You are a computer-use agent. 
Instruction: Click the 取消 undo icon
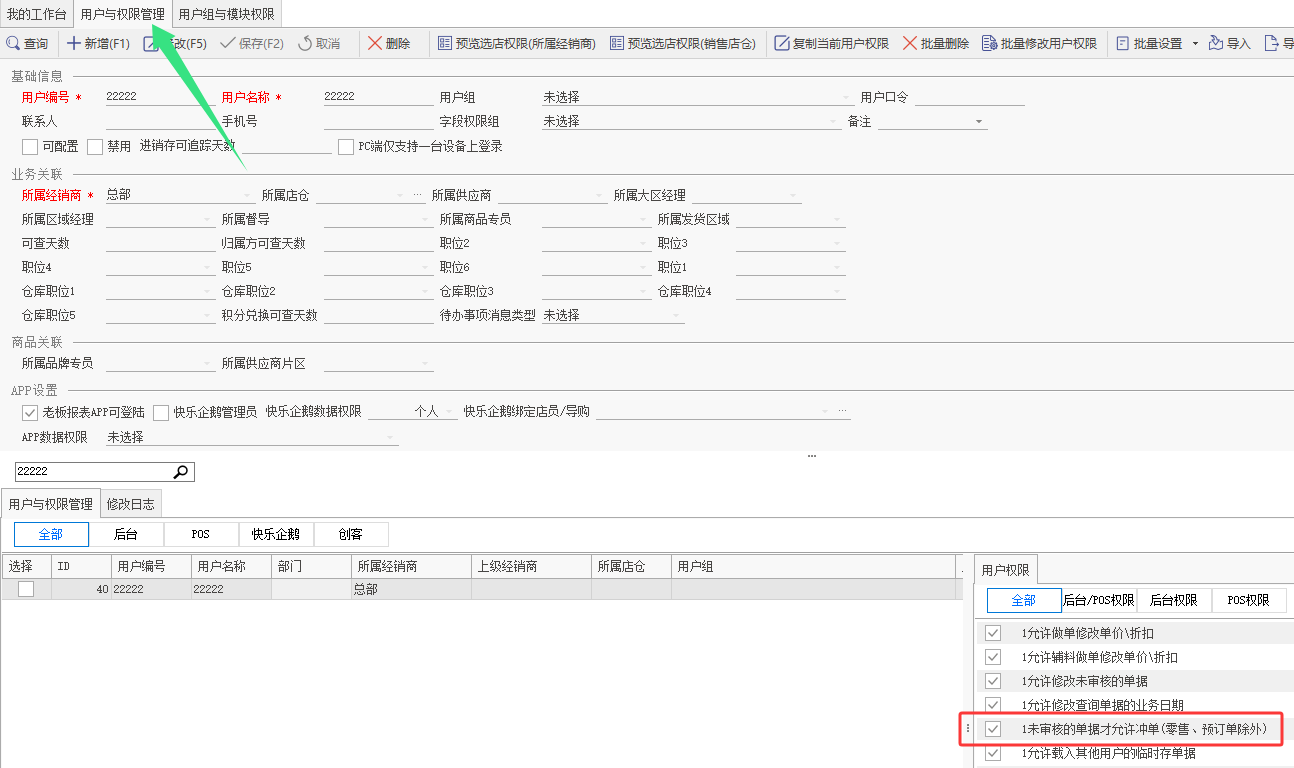tap(305, 44)
